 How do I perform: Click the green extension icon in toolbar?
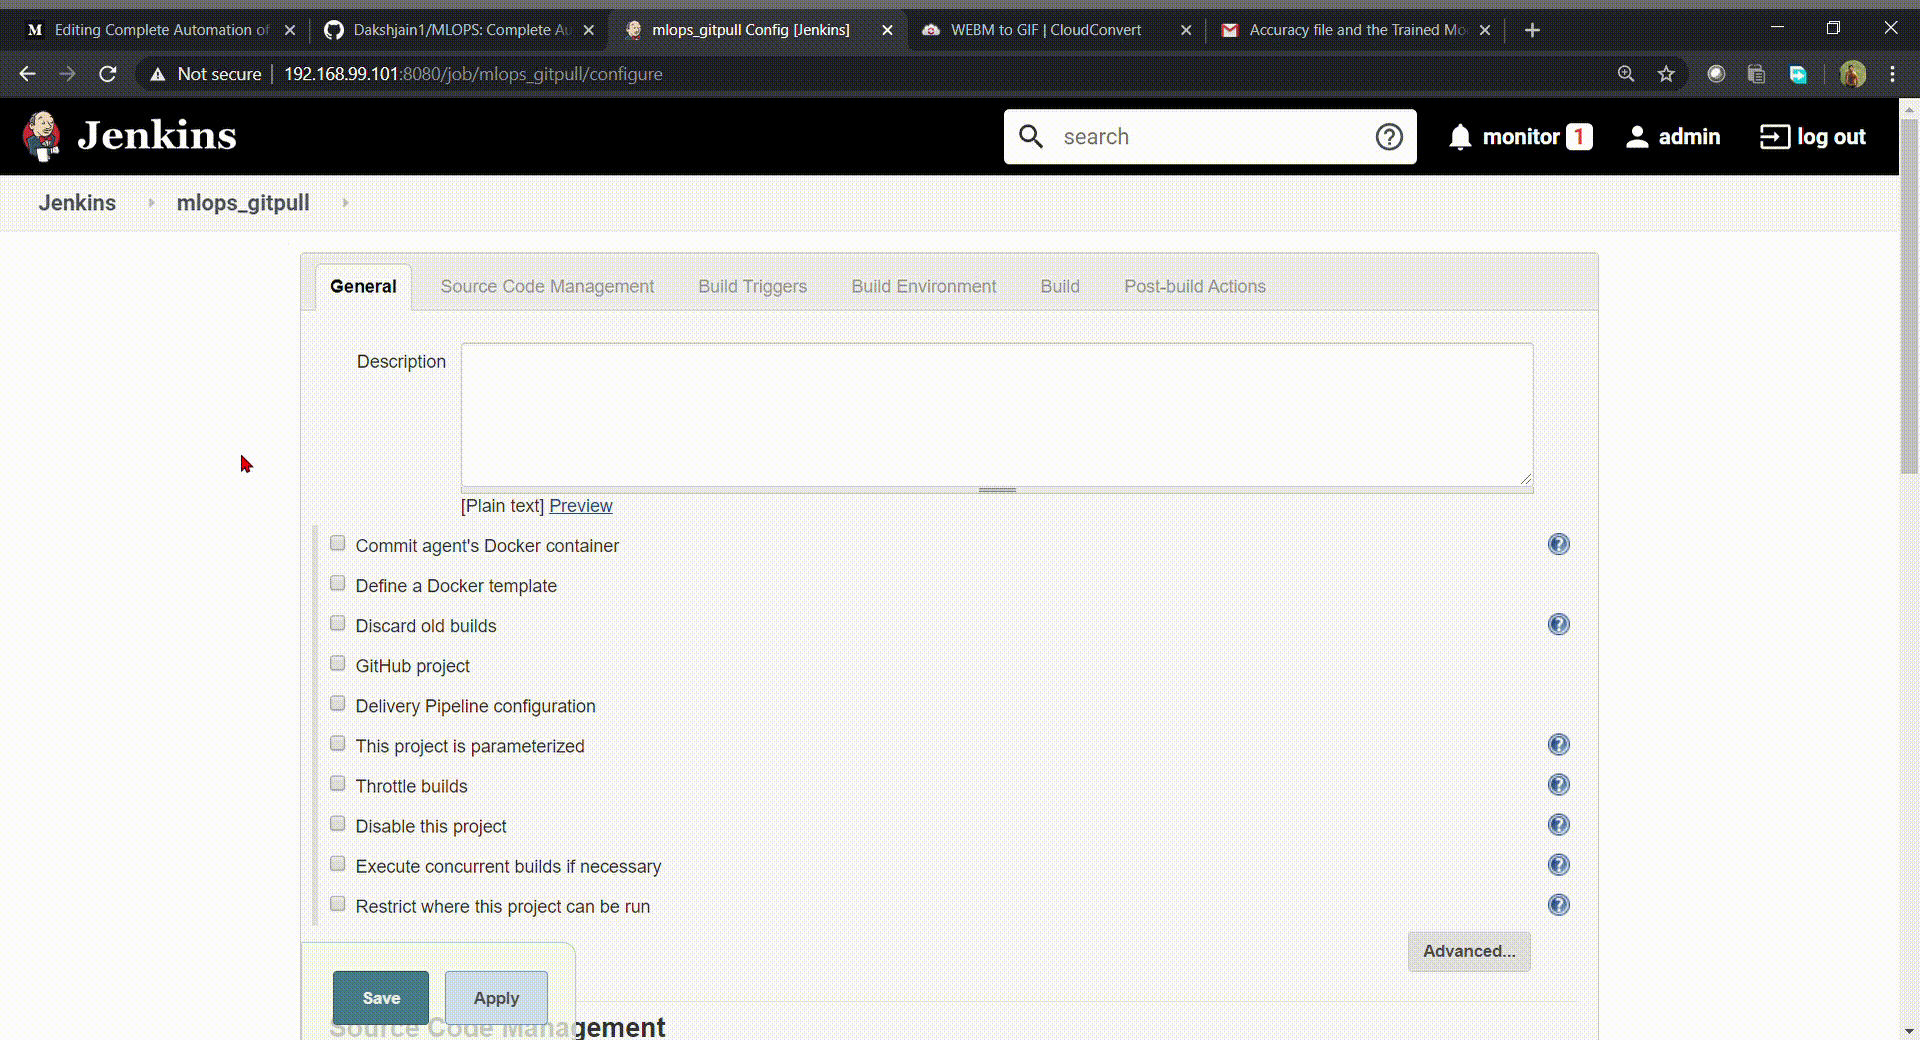1797,74
